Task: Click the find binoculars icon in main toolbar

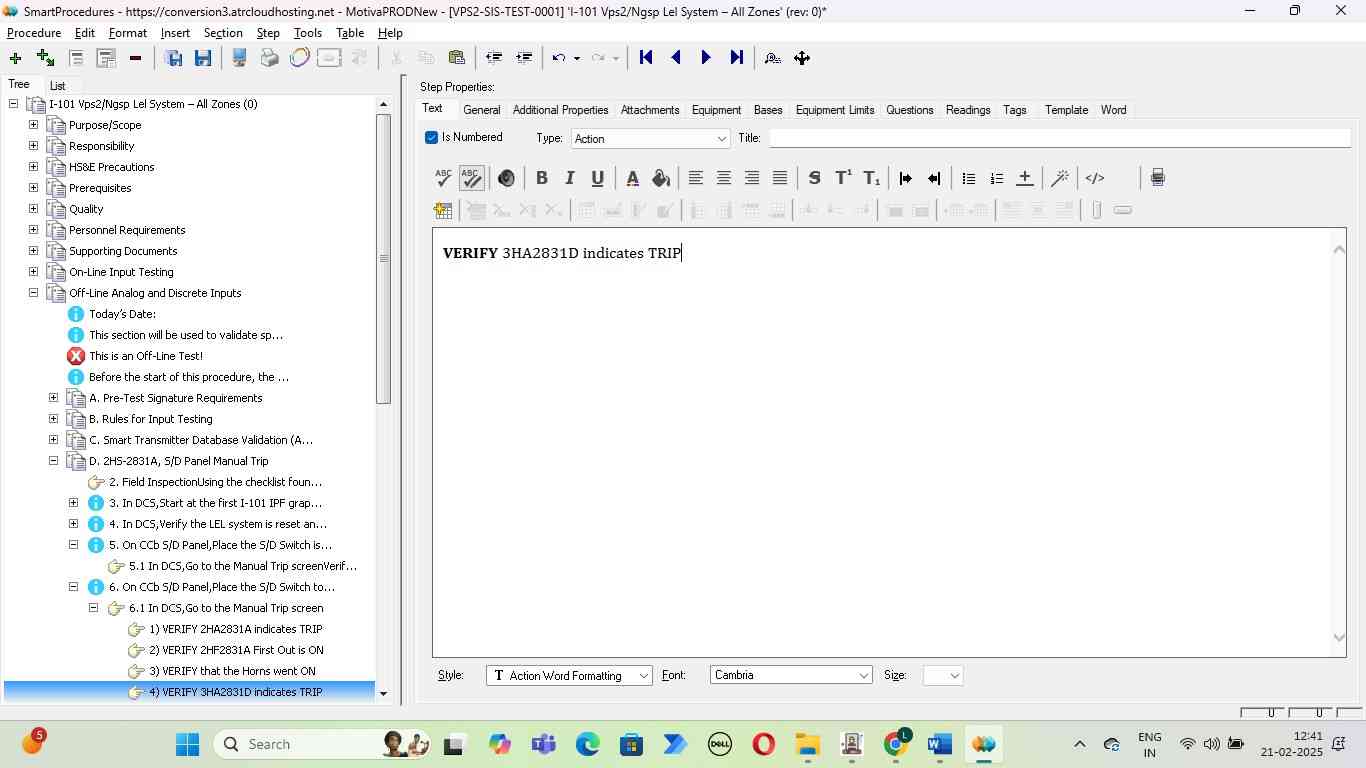Action: (773, 58)
